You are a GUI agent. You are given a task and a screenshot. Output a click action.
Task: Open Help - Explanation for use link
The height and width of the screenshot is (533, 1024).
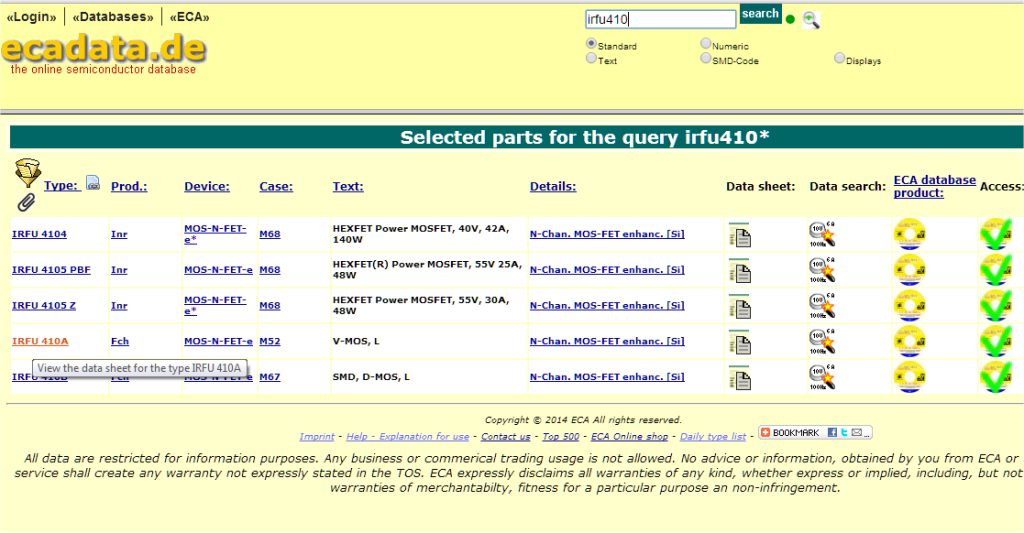(x=408, y=436)
